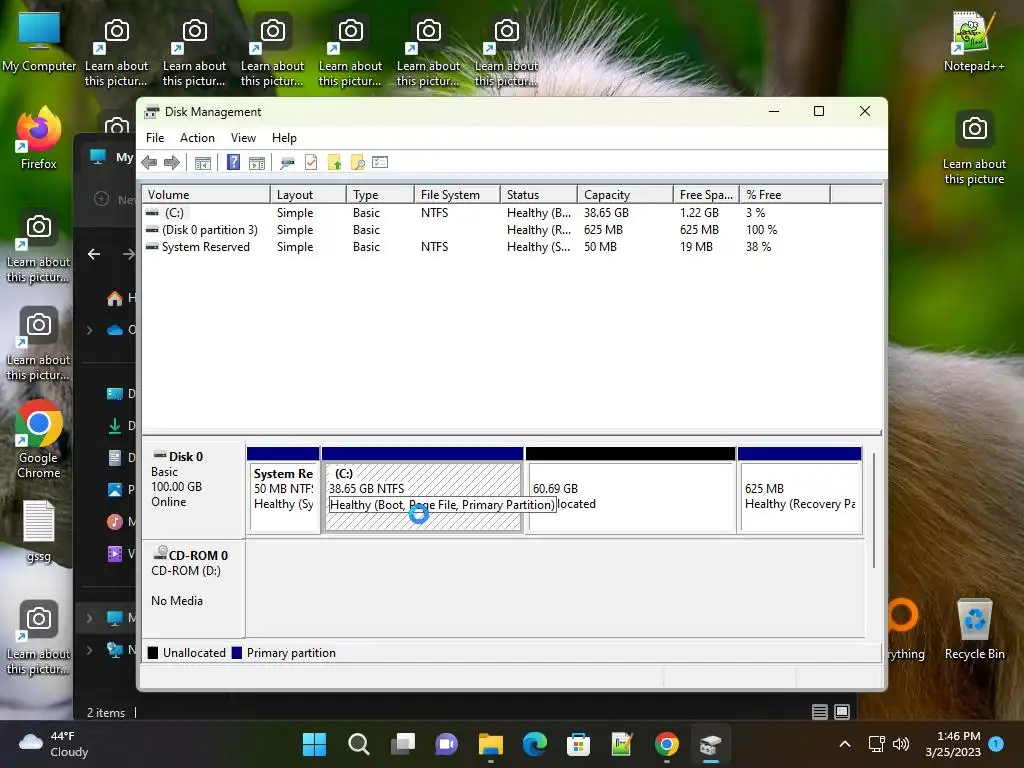Click the yellow sheet with green arrow icon
Screen dimensions: 1024x768
[x=334, y=163]
